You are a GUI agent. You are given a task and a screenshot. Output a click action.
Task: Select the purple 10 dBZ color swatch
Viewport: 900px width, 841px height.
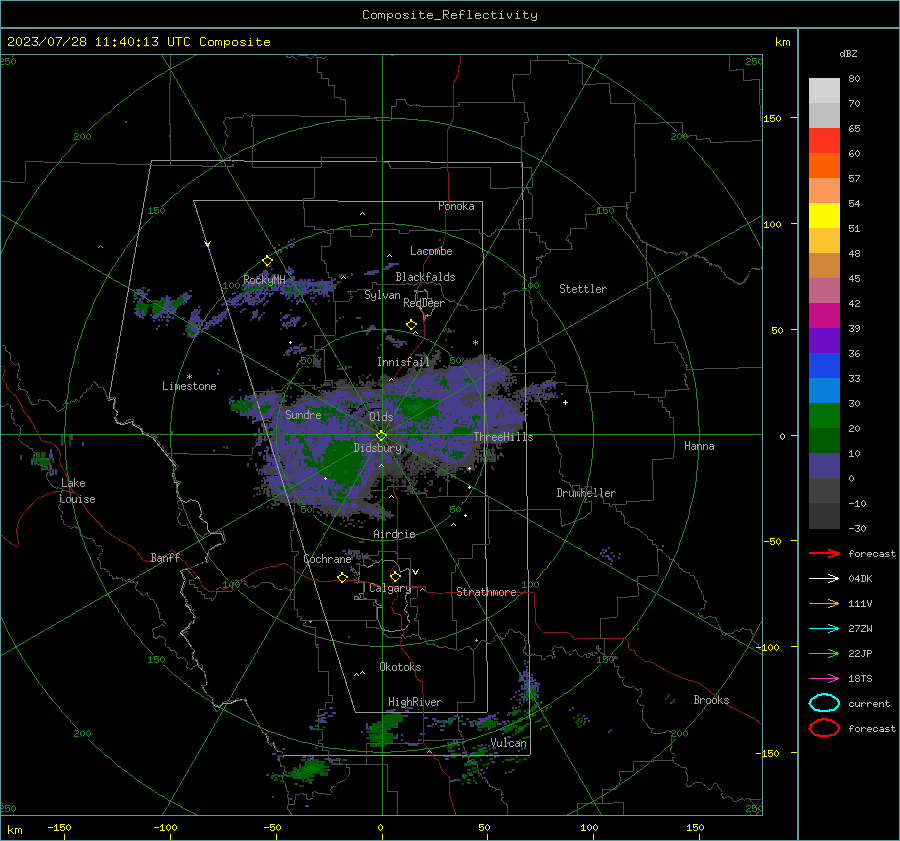pyautogui.click(x=824, y=465)
